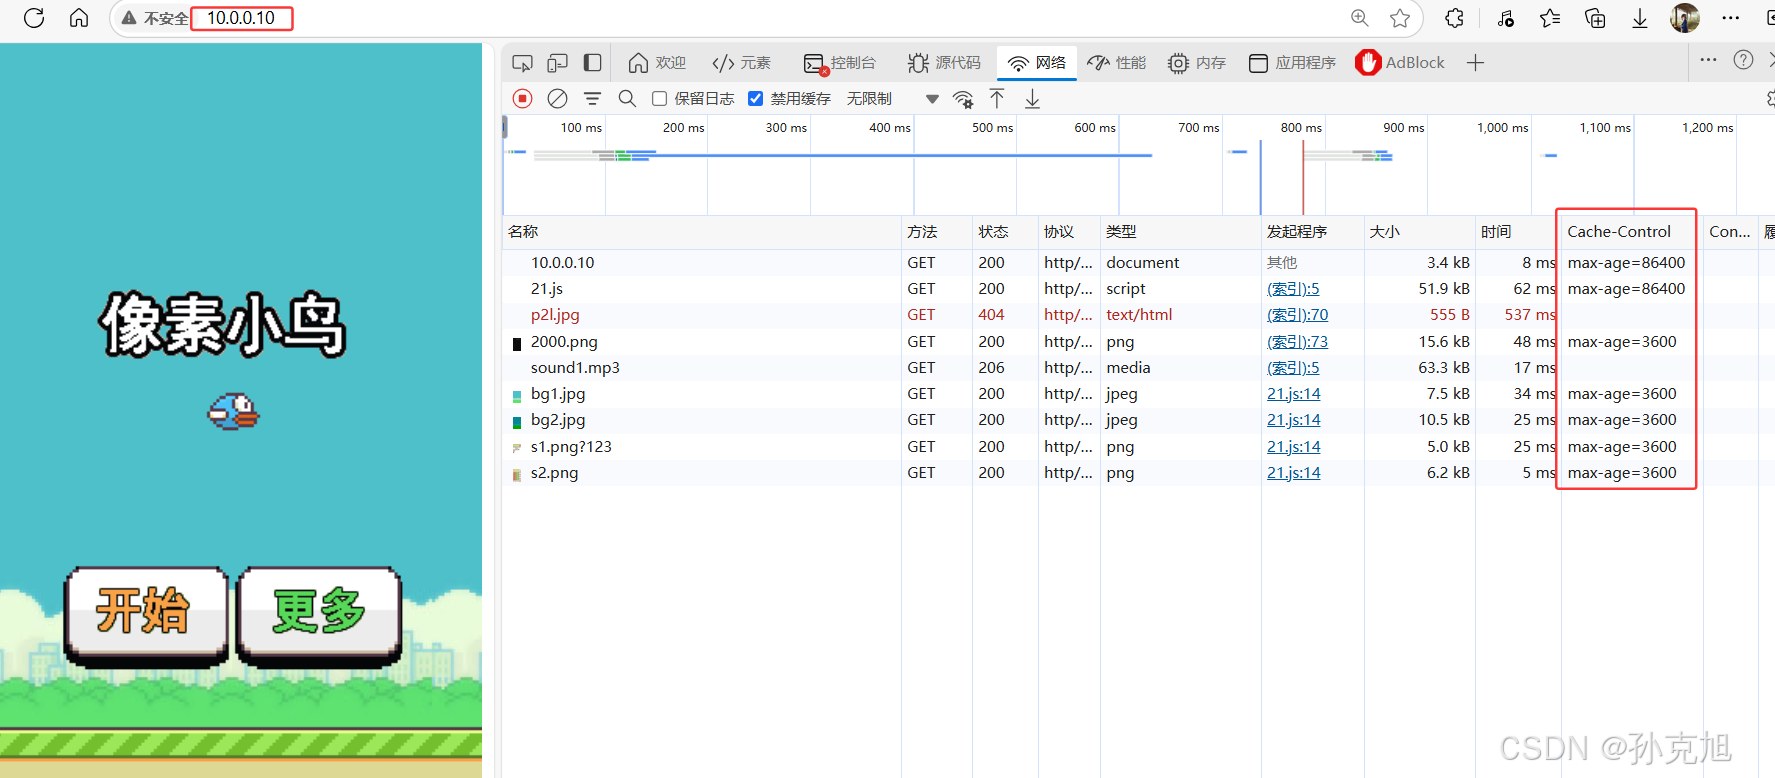
Task: Open DevTools help question icon
Action: tap(1743, 60)
